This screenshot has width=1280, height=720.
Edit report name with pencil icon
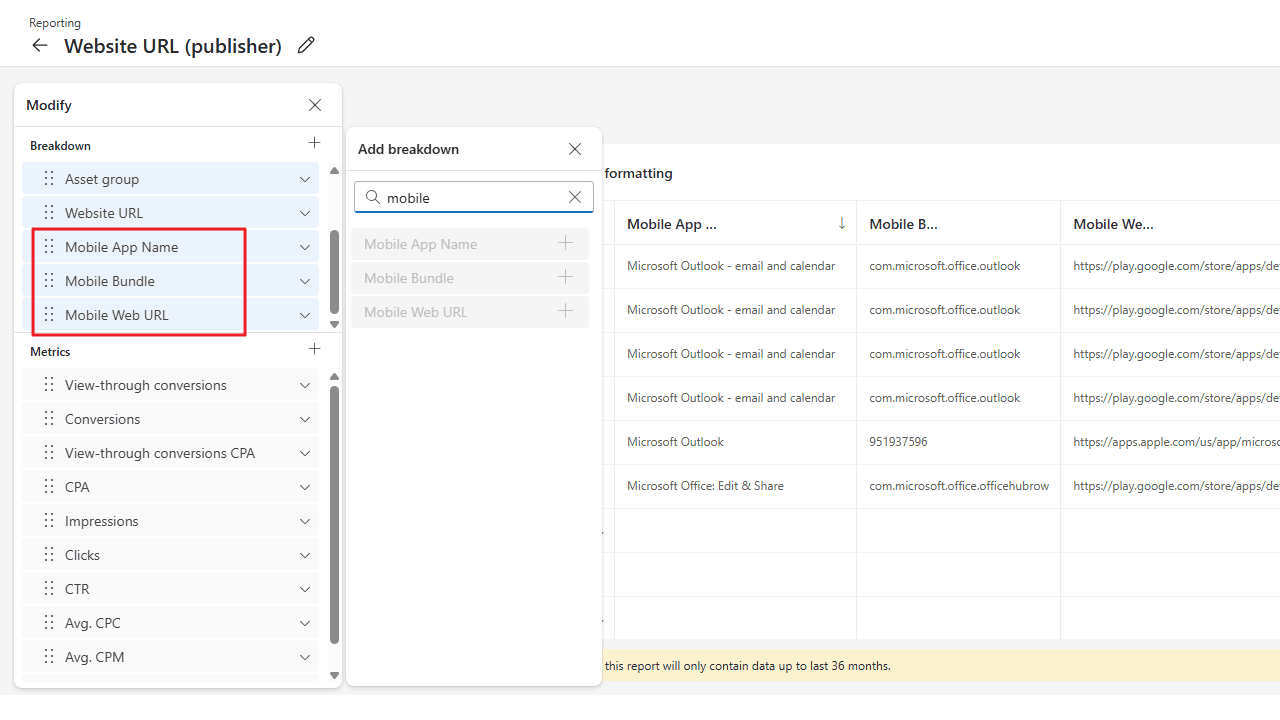coord(306,45)
